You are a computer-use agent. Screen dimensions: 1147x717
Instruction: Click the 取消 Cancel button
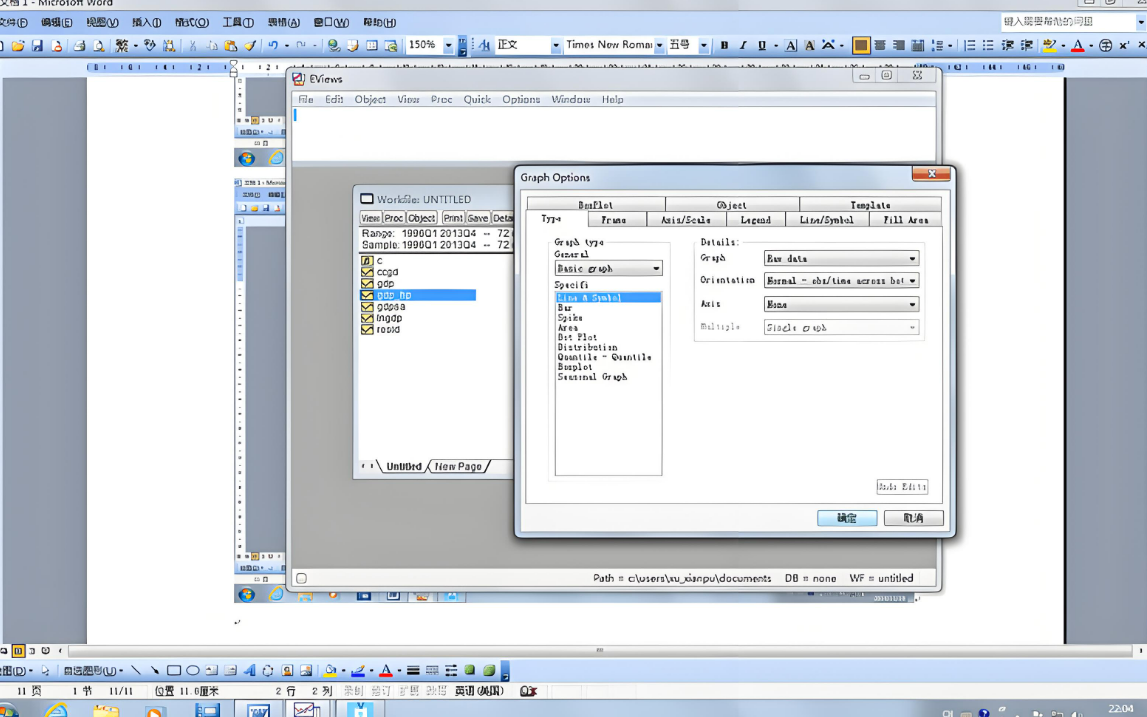914,518
